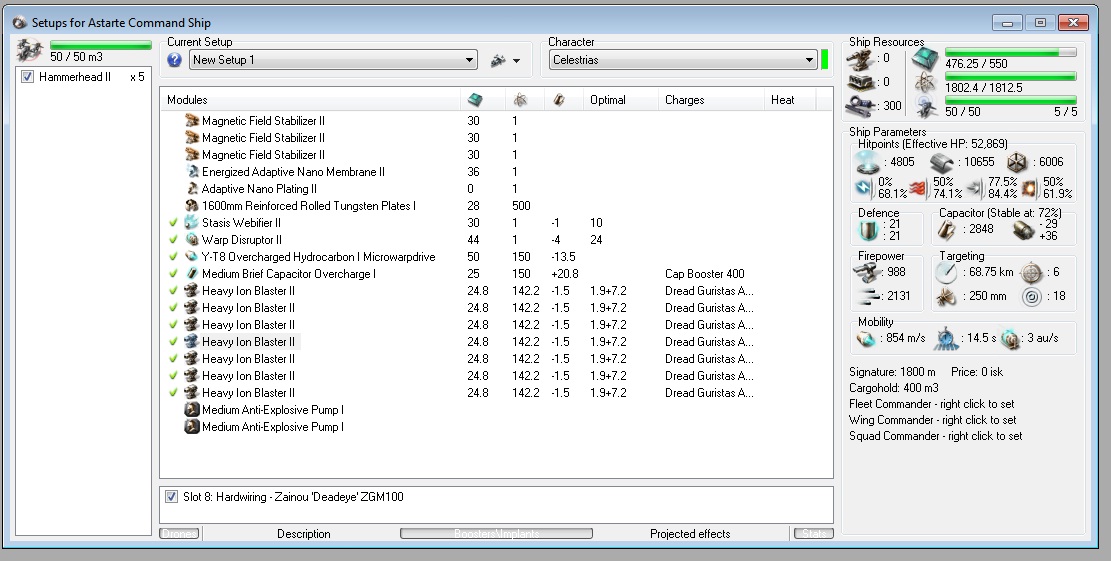Uncheck the Hammerhead II drone checkbox
This screenshot has width=1111, height=561.
pyautogui.click(x=28, y=76)
